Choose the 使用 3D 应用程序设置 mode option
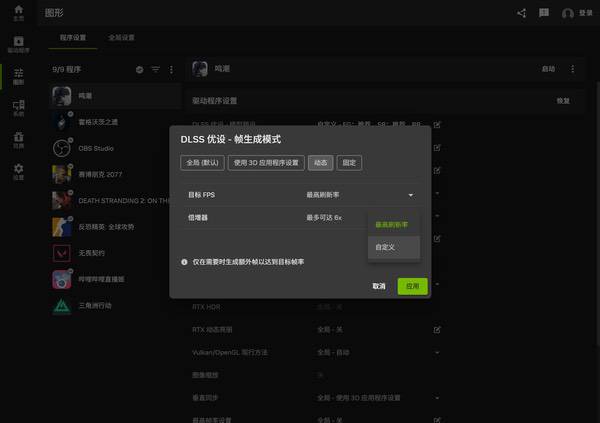This screenshot has height=423, width=600. pos(266,163)
